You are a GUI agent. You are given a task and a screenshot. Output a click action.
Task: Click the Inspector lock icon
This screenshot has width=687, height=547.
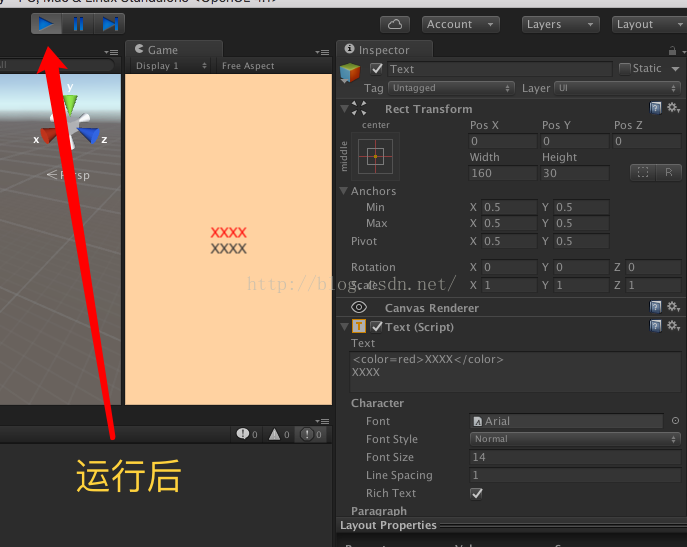(672, 51)
